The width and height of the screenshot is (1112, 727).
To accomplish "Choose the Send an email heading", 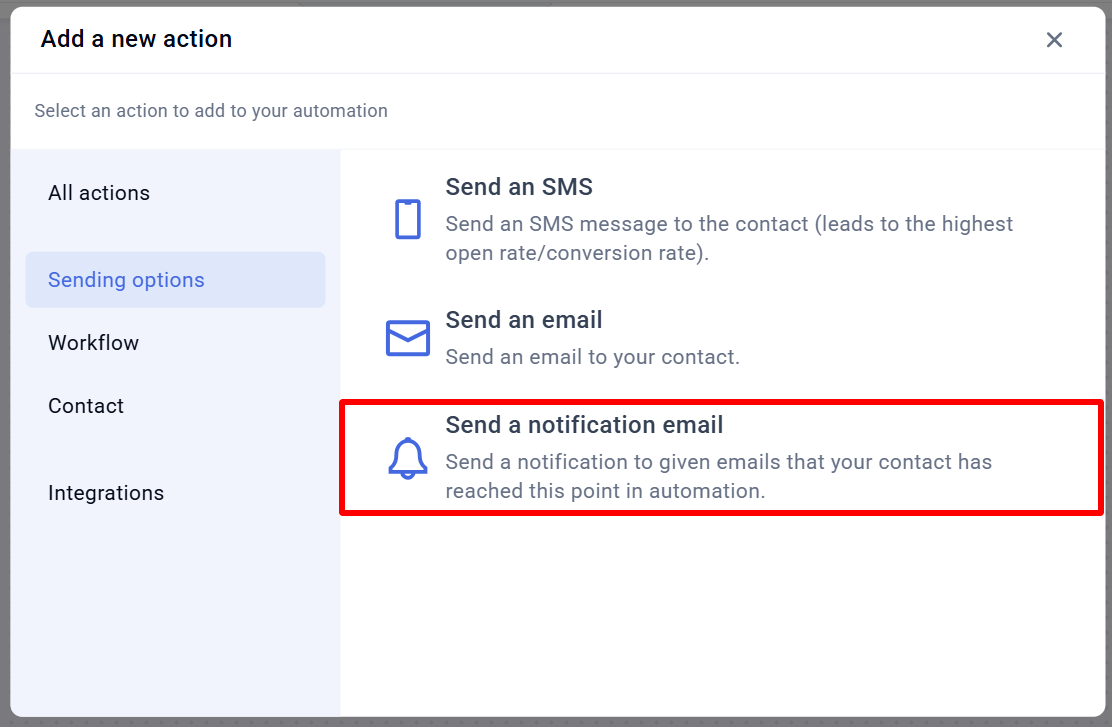I will (523, 320).
